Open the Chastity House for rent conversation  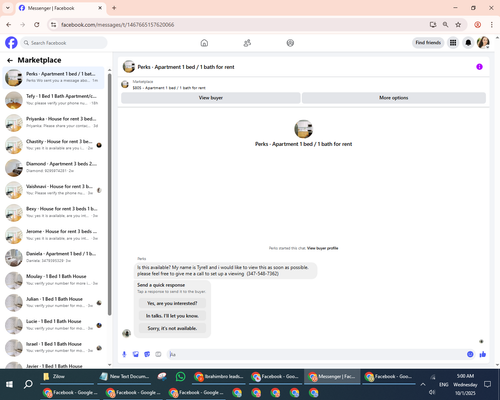[x=53, y=145]
